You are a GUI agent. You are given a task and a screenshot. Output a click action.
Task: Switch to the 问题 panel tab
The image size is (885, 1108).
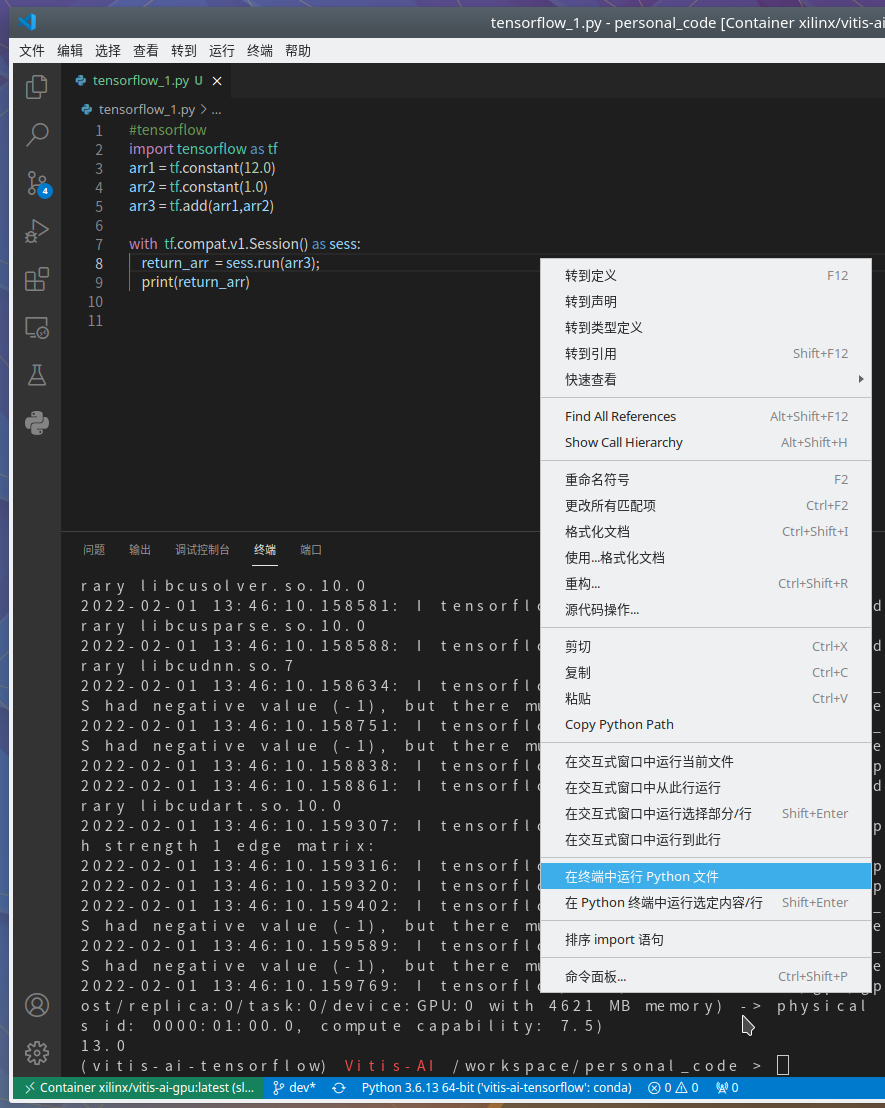(94, 550)
